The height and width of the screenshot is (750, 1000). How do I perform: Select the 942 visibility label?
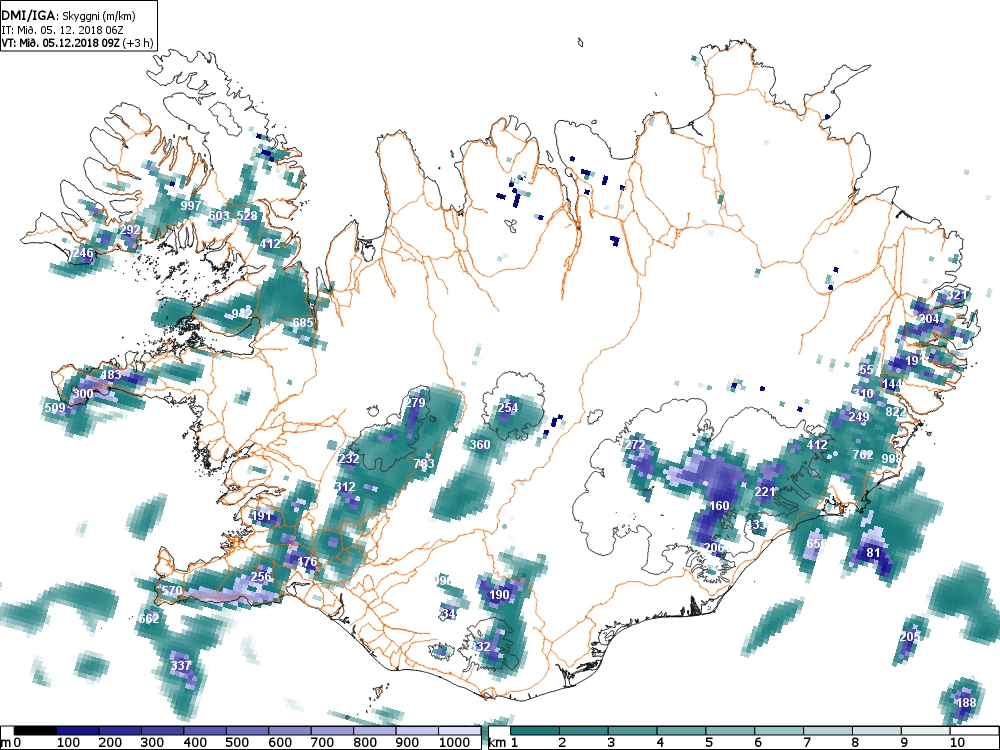pyautogui.click(x=242, y=314)
